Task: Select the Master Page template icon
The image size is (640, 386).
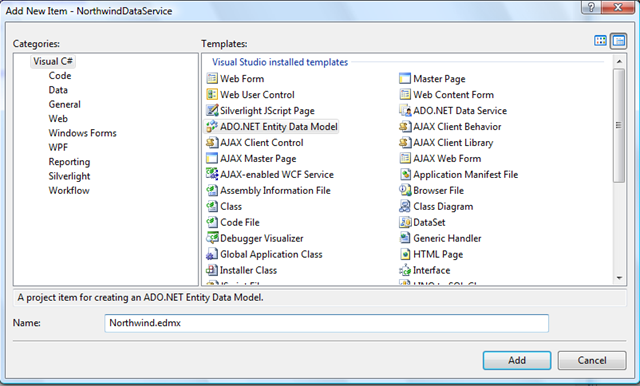Action: pos(405,78)
